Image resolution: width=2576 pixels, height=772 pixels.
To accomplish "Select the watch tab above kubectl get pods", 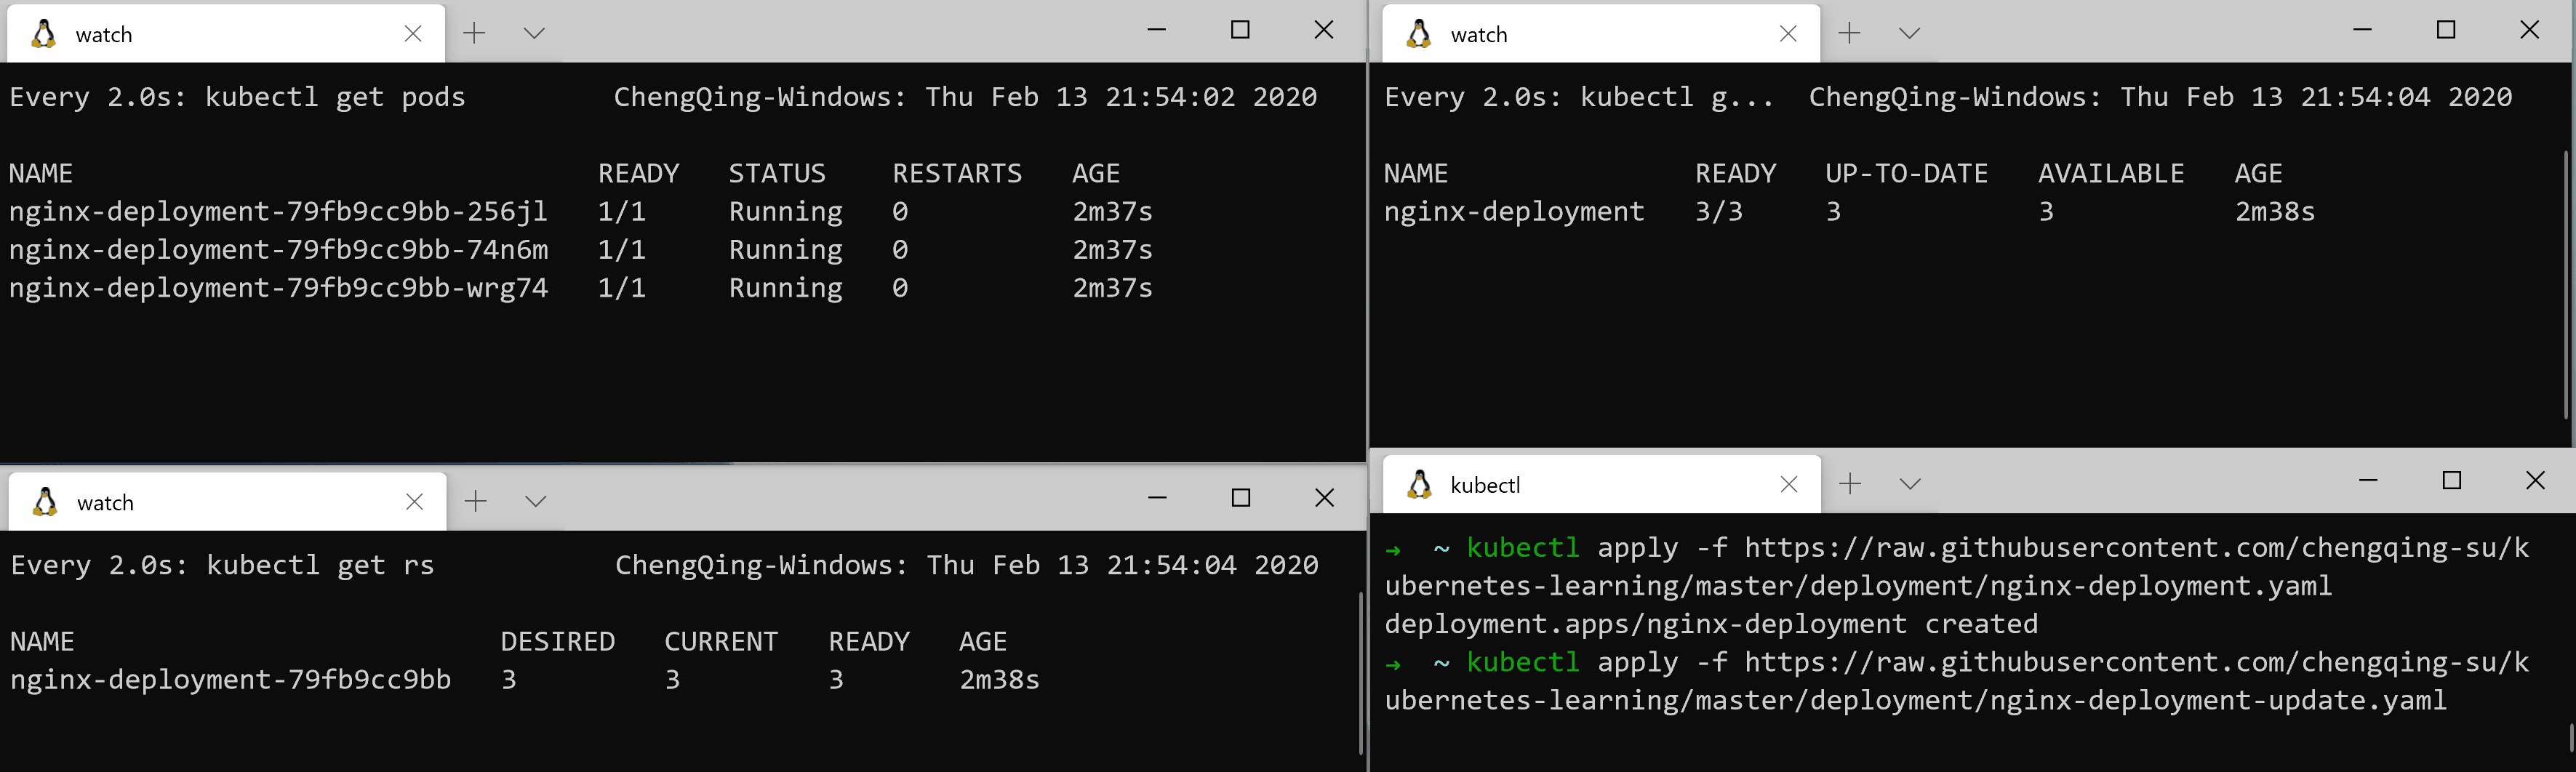I will click(200, 34).
